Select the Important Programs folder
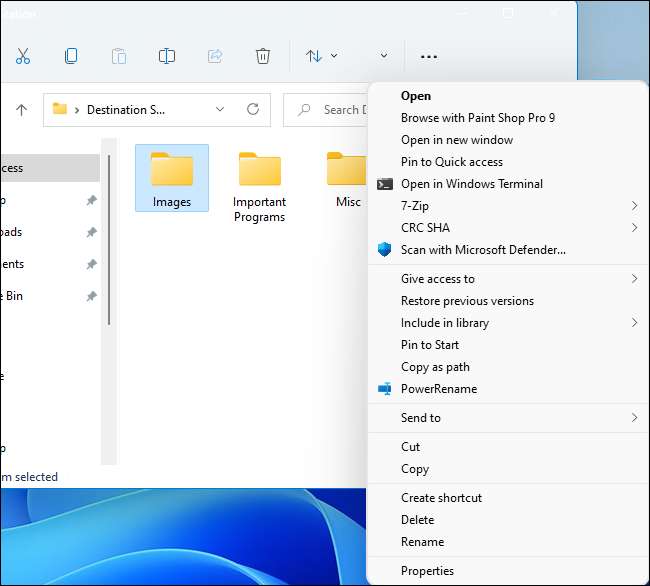The width and height of the screenshot is (650, 586). (x=259, y=186)
